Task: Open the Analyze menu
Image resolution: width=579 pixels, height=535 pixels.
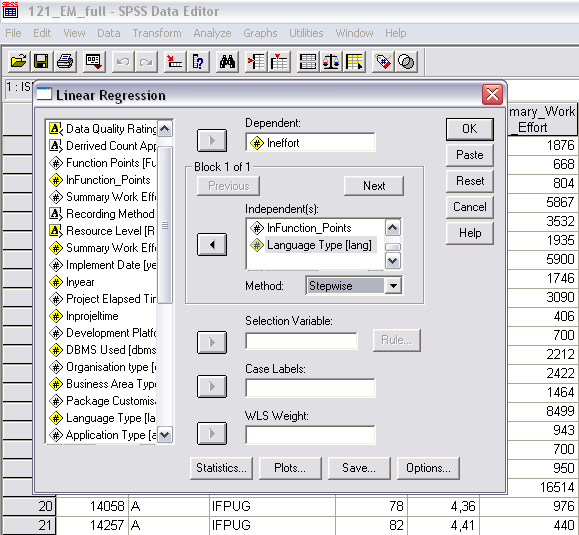Action: [x=212, y=33]
